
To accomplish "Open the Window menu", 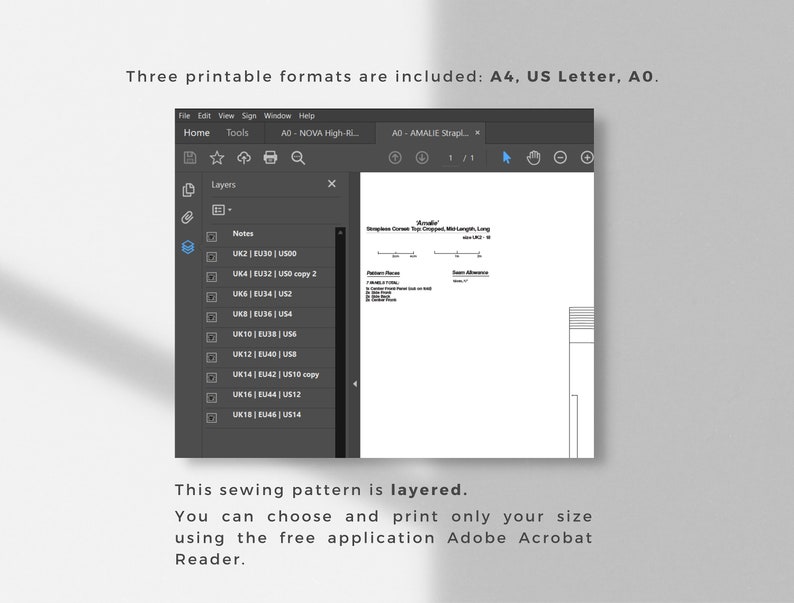I will (277, 116).
